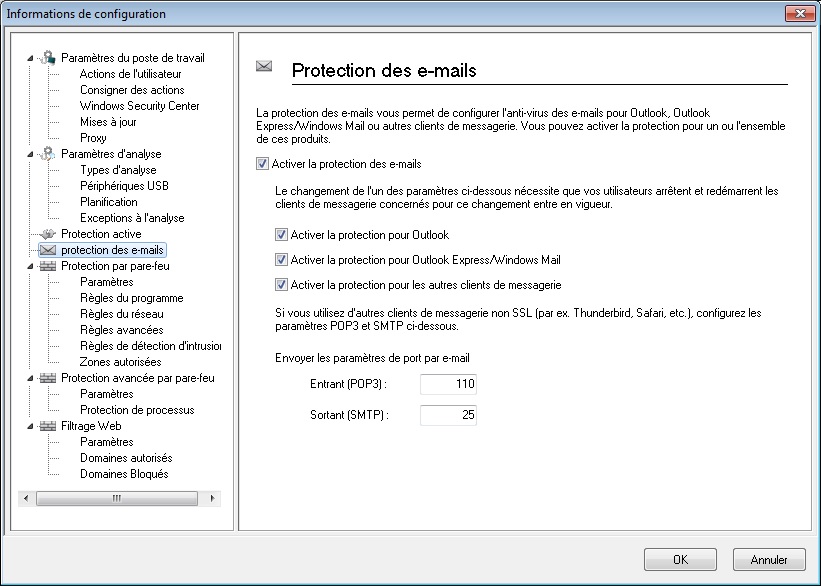821x586 pixels.
Task: Collapse the Filtrage Web tree node
Action: [x=30, y=426]
